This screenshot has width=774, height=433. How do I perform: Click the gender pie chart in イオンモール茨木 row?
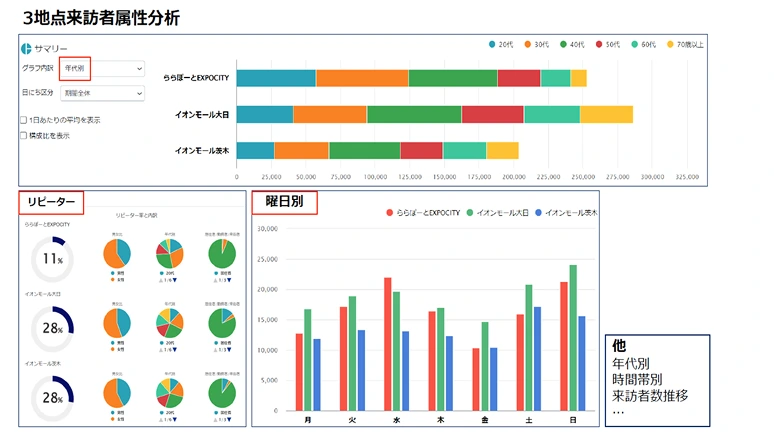(117, 393)
